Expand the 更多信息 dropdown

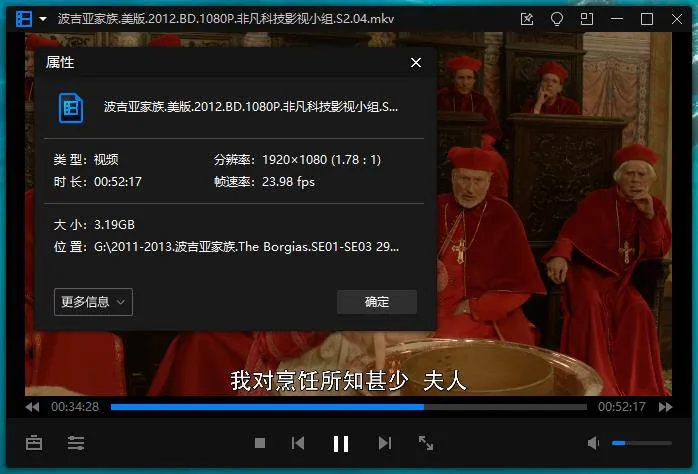coord(93,302)
